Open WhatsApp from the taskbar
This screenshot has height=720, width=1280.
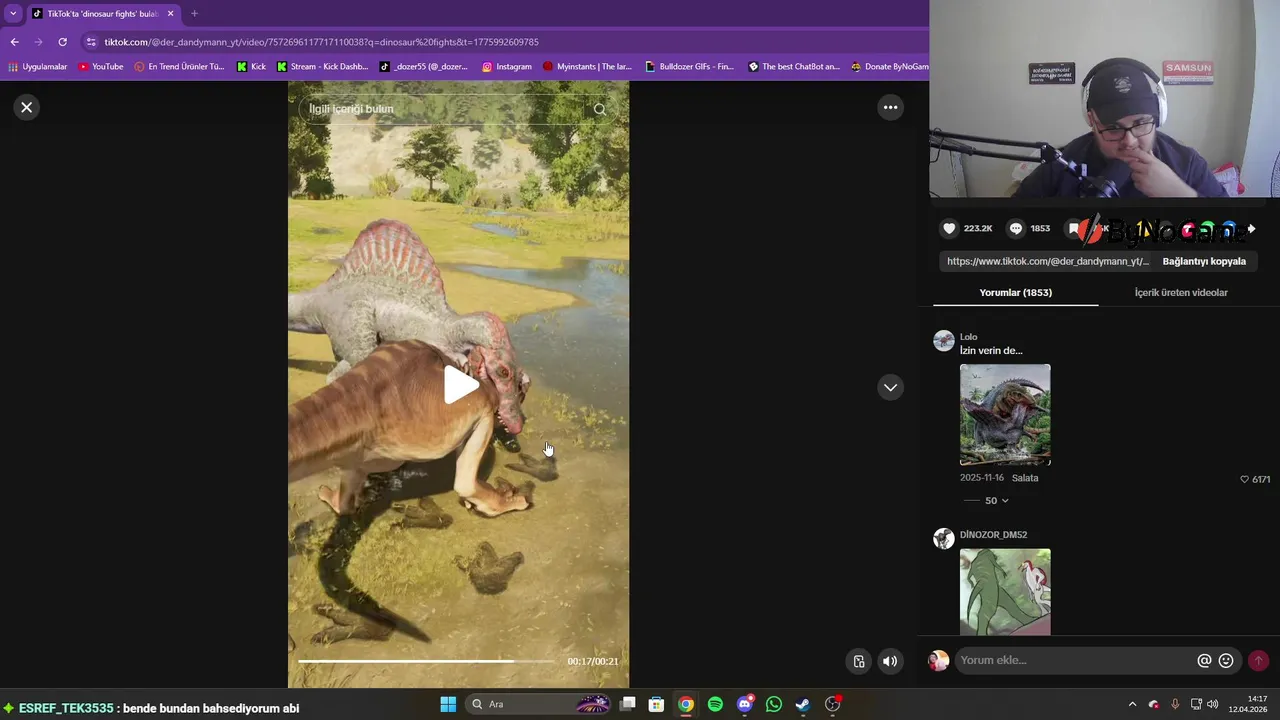(773, 704)
